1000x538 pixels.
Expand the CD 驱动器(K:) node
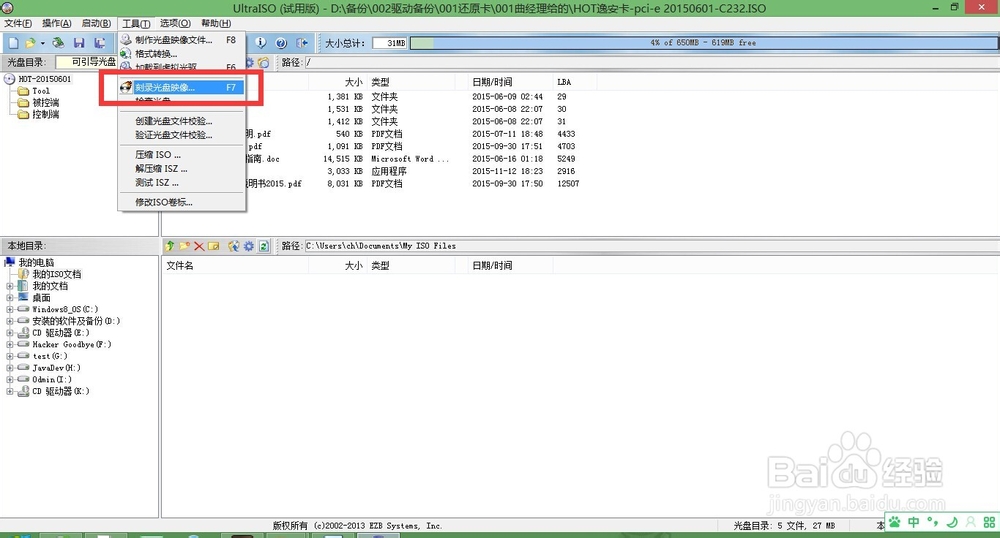[10, 391]
